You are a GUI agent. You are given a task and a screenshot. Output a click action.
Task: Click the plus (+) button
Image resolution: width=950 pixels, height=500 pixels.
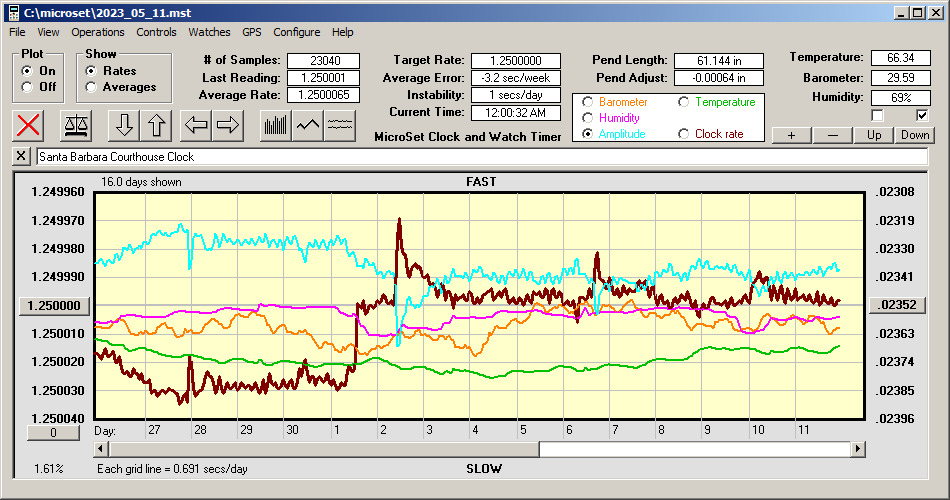791,135
